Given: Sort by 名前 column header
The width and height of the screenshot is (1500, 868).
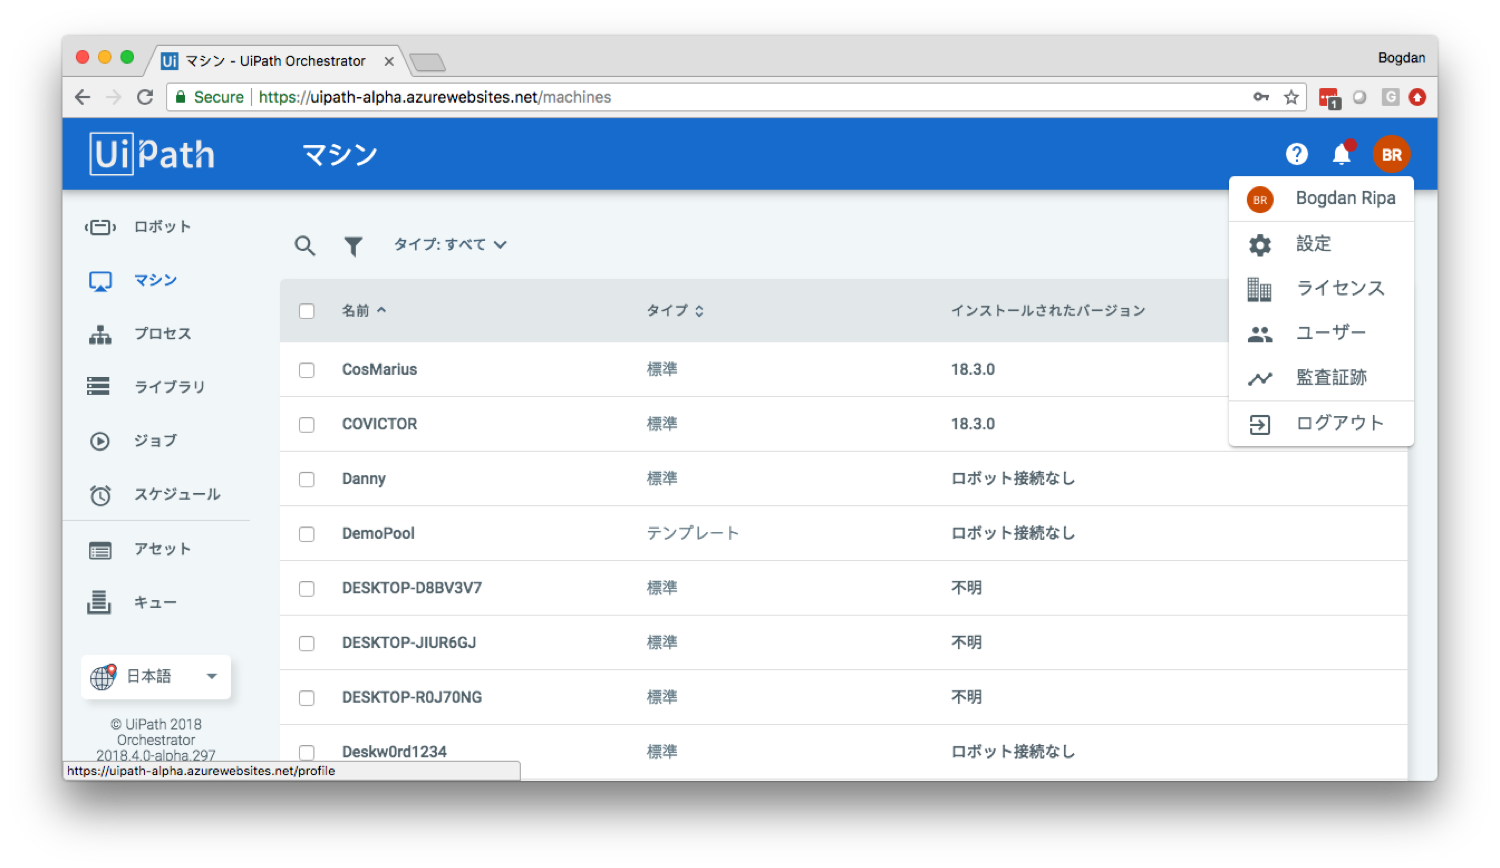Looking at the screenshot, I should point(364,311).
